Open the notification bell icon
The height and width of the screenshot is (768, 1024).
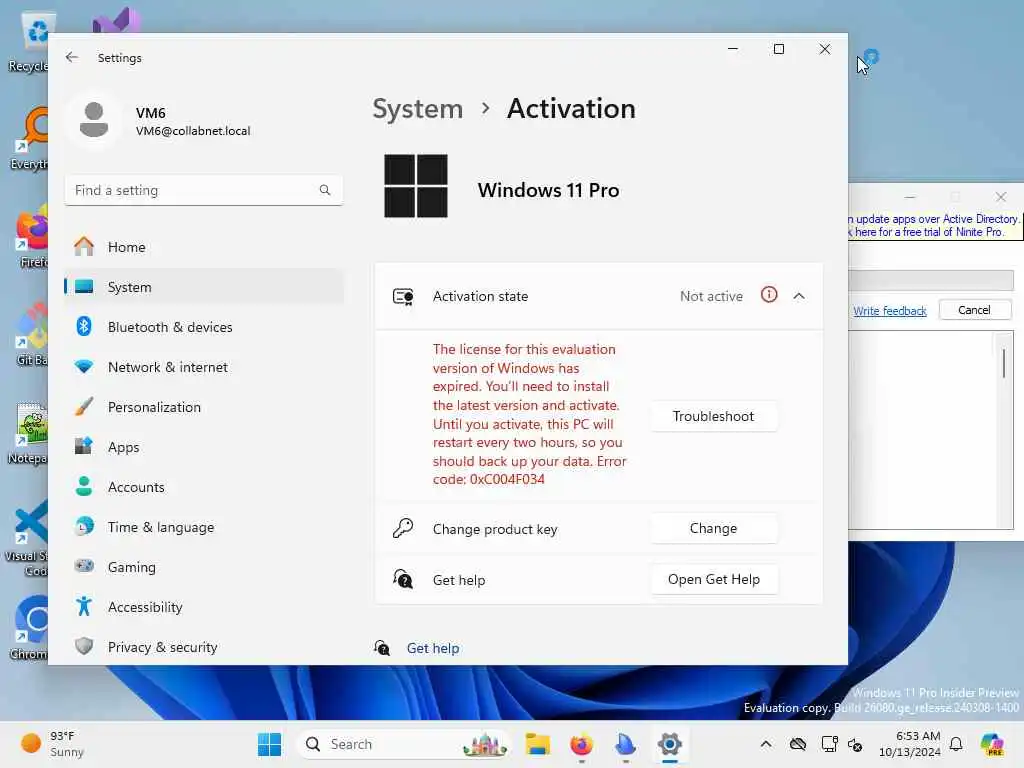(956, 744)
